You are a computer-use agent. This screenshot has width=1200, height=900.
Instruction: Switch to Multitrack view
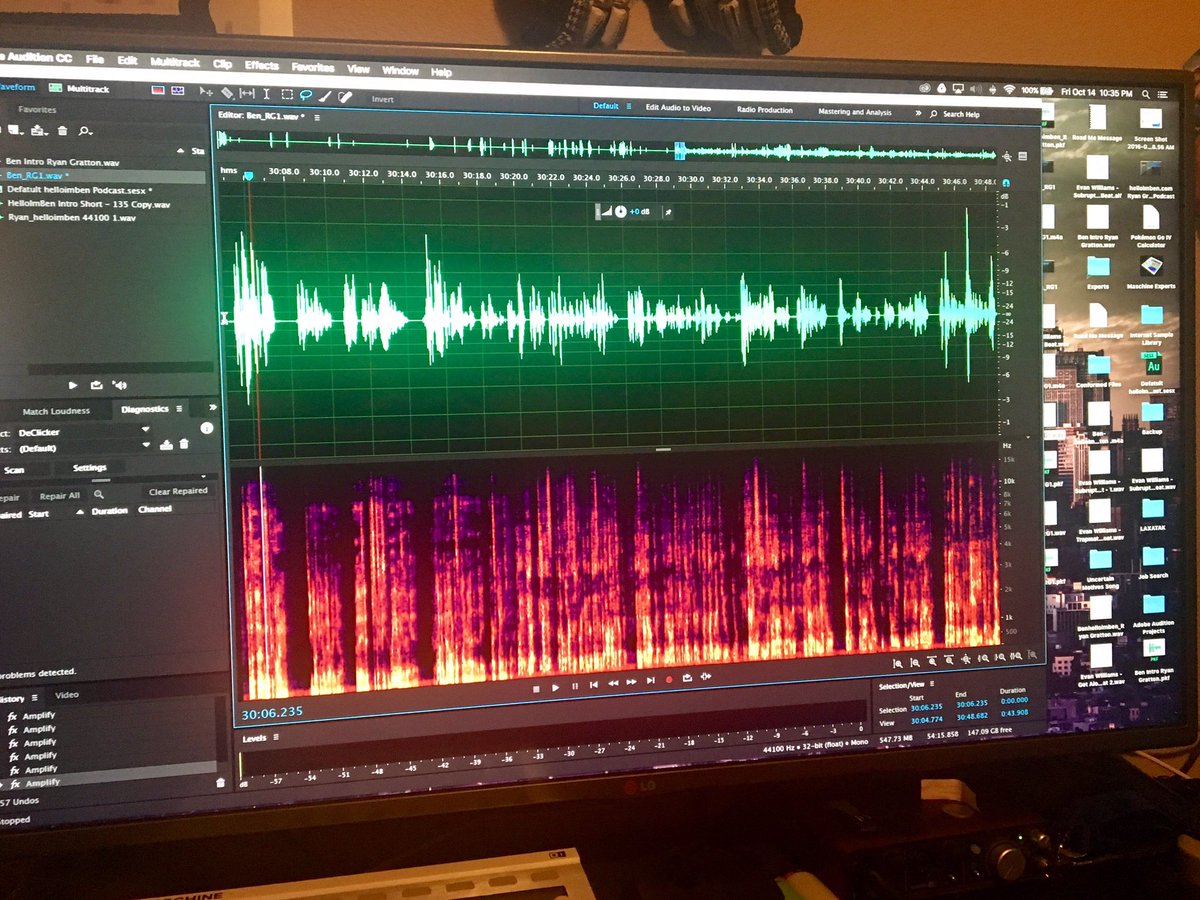(x=80, y=88)
